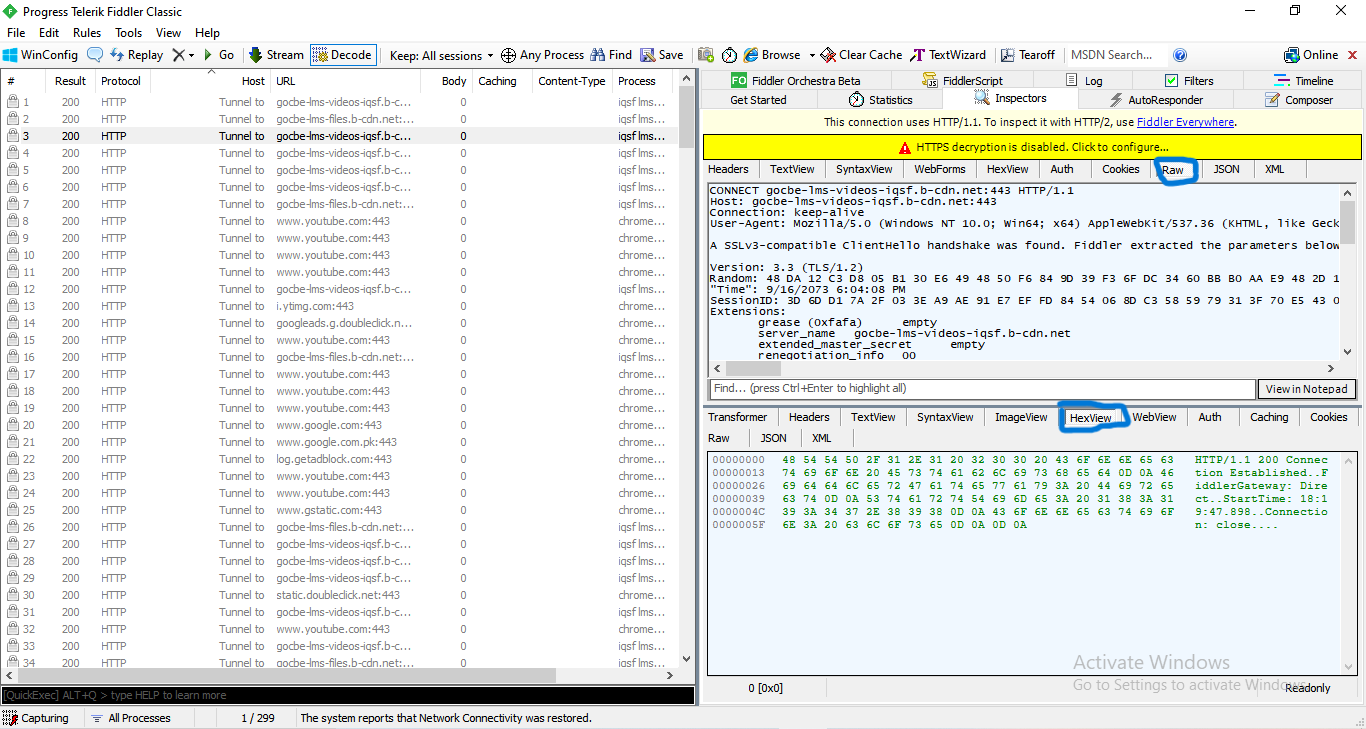Open the TextWizard tool
The height and width of the screenshot is (729, 1366).
(x=948, y=55)
